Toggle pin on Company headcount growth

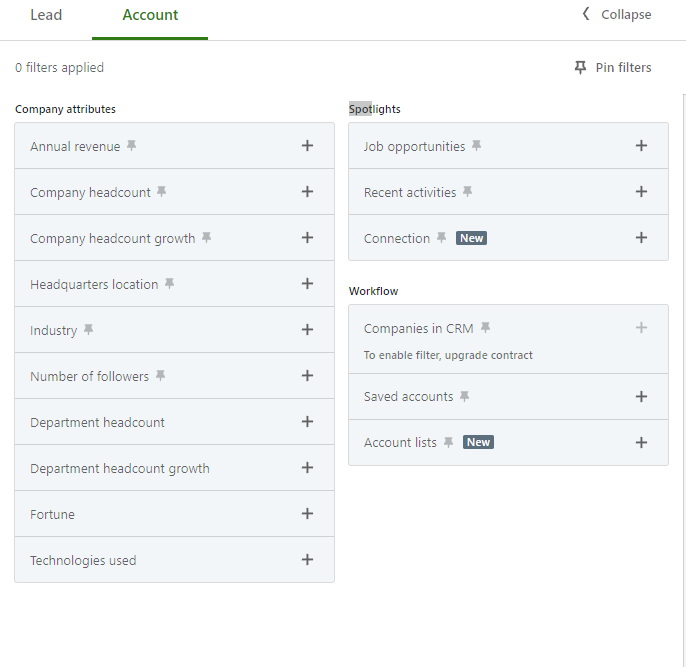coord(207,238)
